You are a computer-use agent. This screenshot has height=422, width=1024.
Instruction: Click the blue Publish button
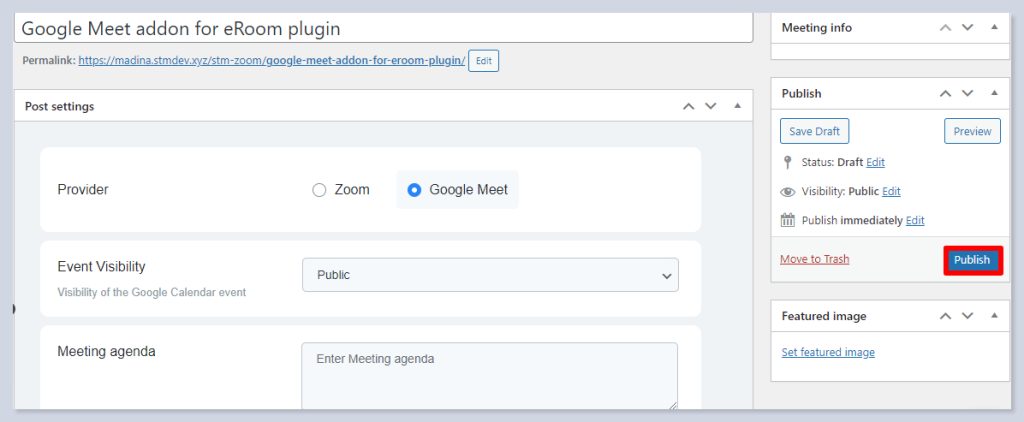pos(971,260)
